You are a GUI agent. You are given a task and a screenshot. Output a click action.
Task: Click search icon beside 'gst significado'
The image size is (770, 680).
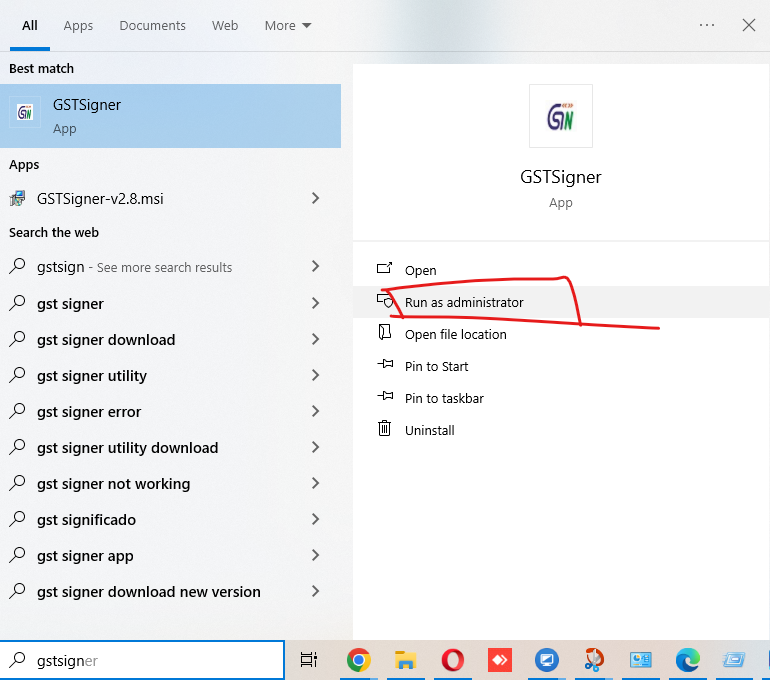[17, 519]
